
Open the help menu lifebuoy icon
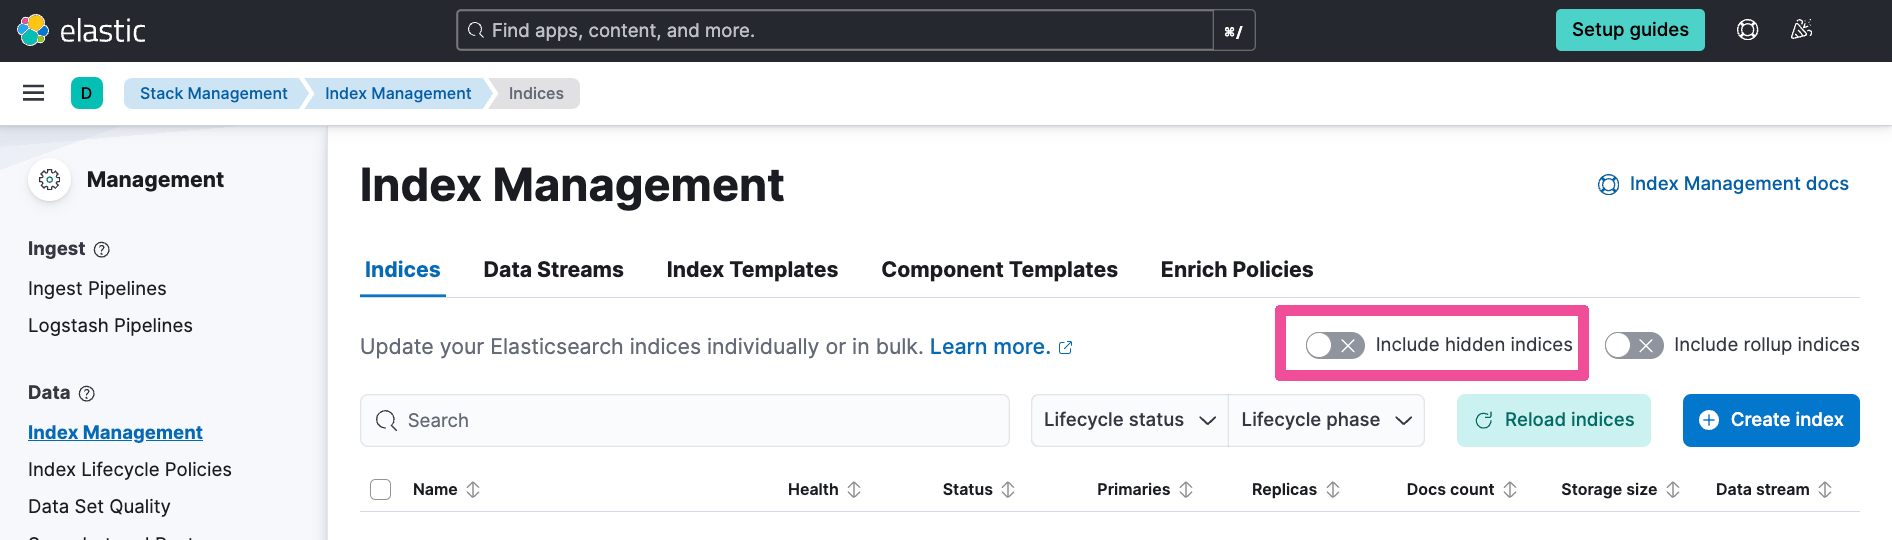(1747, 30)
